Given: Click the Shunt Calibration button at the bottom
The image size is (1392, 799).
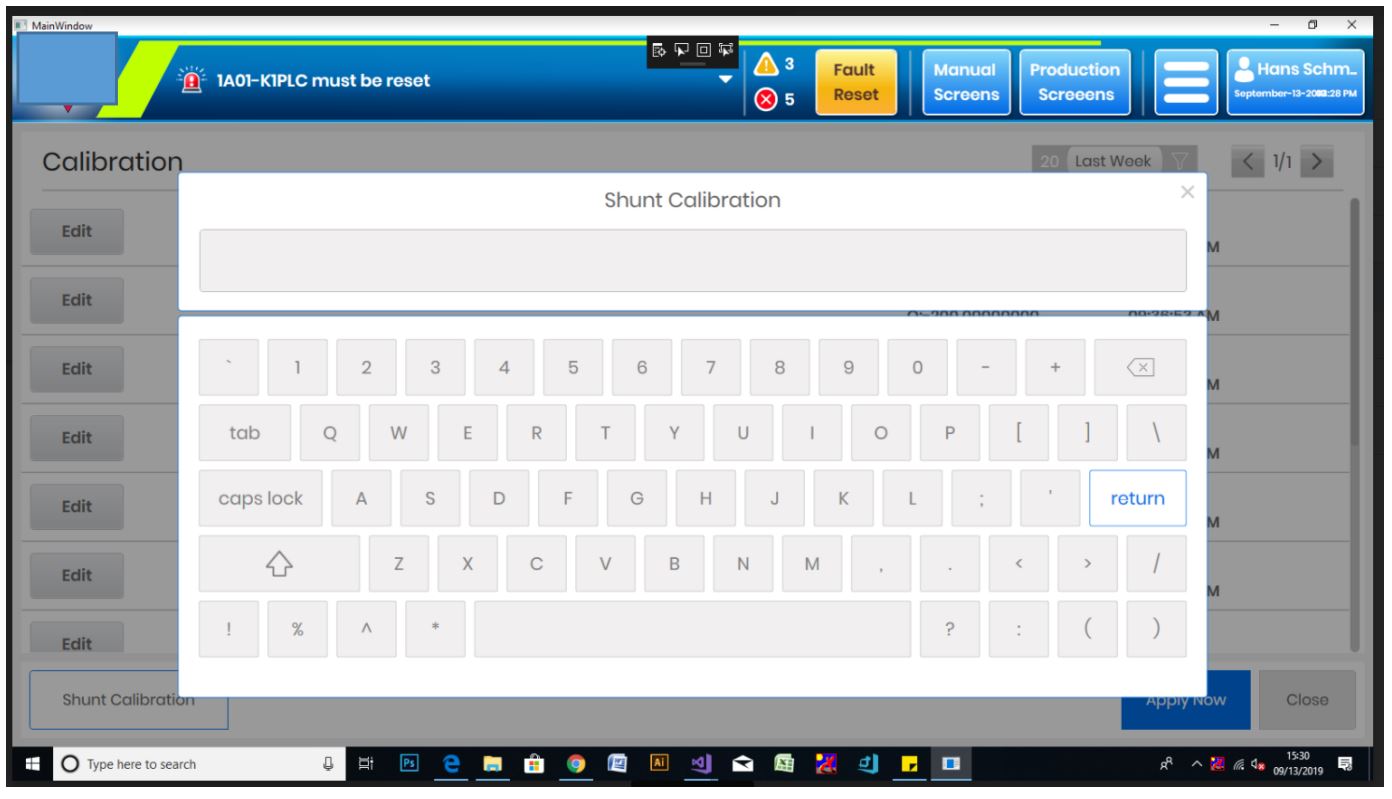Looking at the screenshot, I should click(x=129, y=700).
